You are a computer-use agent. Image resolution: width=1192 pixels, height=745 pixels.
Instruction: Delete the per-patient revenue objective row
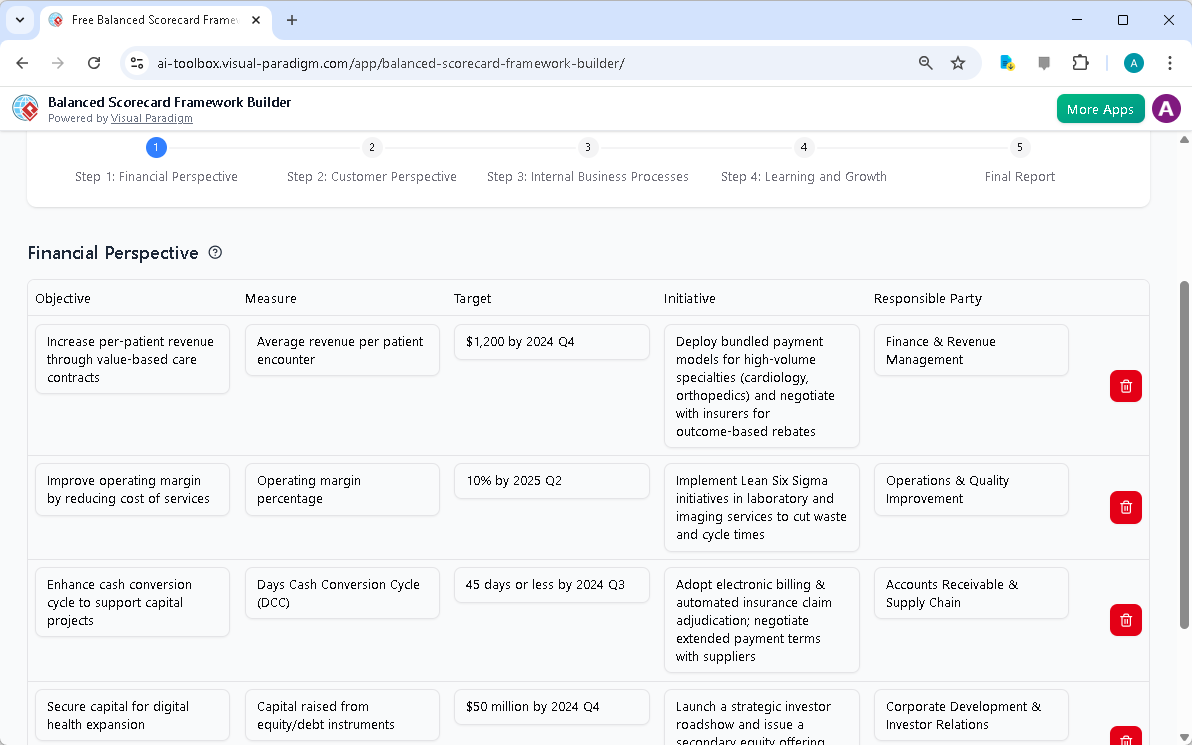pyautogui.click(x=1125, y=386)
